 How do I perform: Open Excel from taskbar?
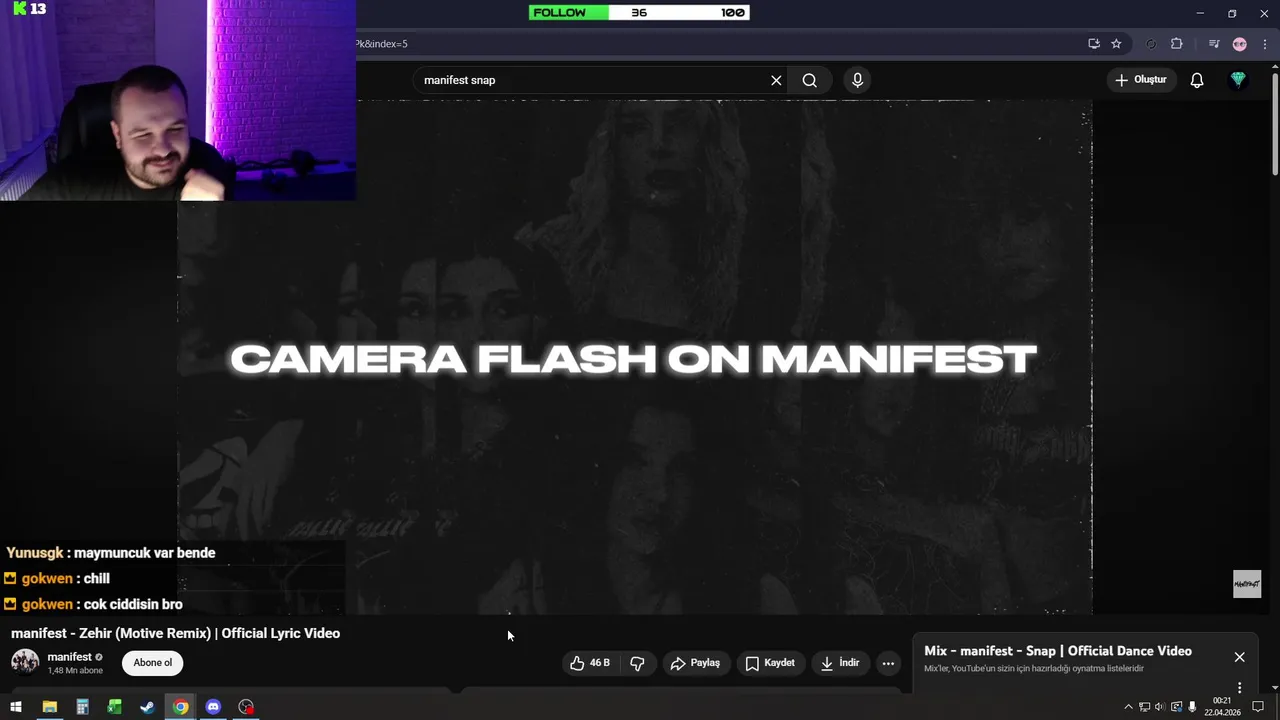coord(114,707)
